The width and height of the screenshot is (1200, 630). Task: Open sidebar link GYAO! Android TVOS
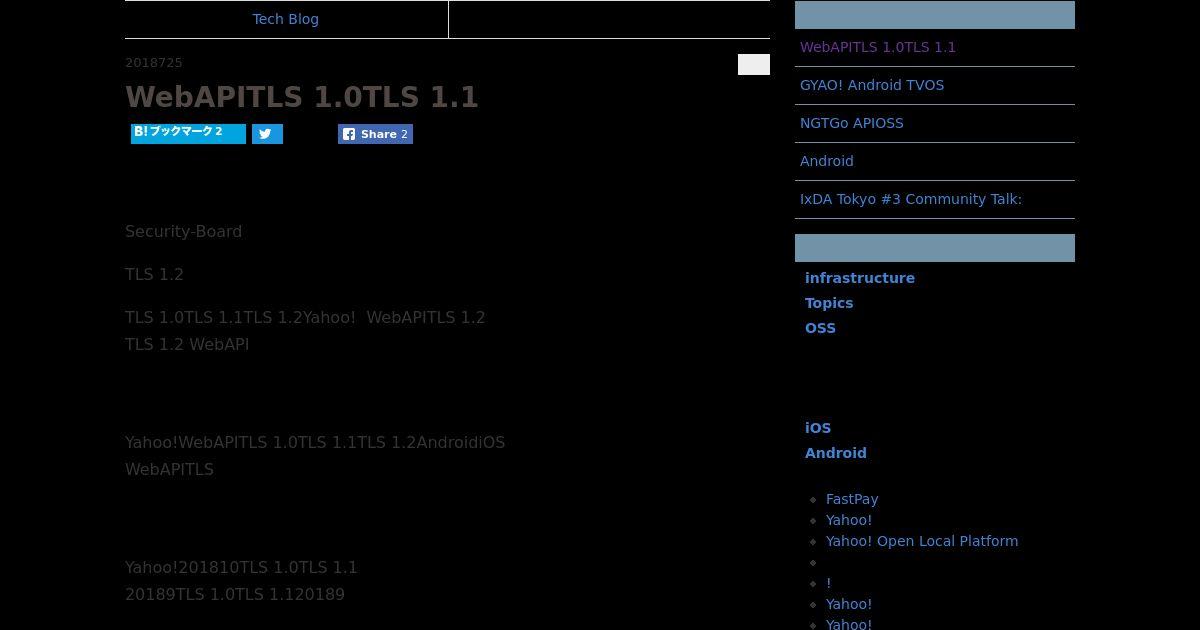point(872,85)
